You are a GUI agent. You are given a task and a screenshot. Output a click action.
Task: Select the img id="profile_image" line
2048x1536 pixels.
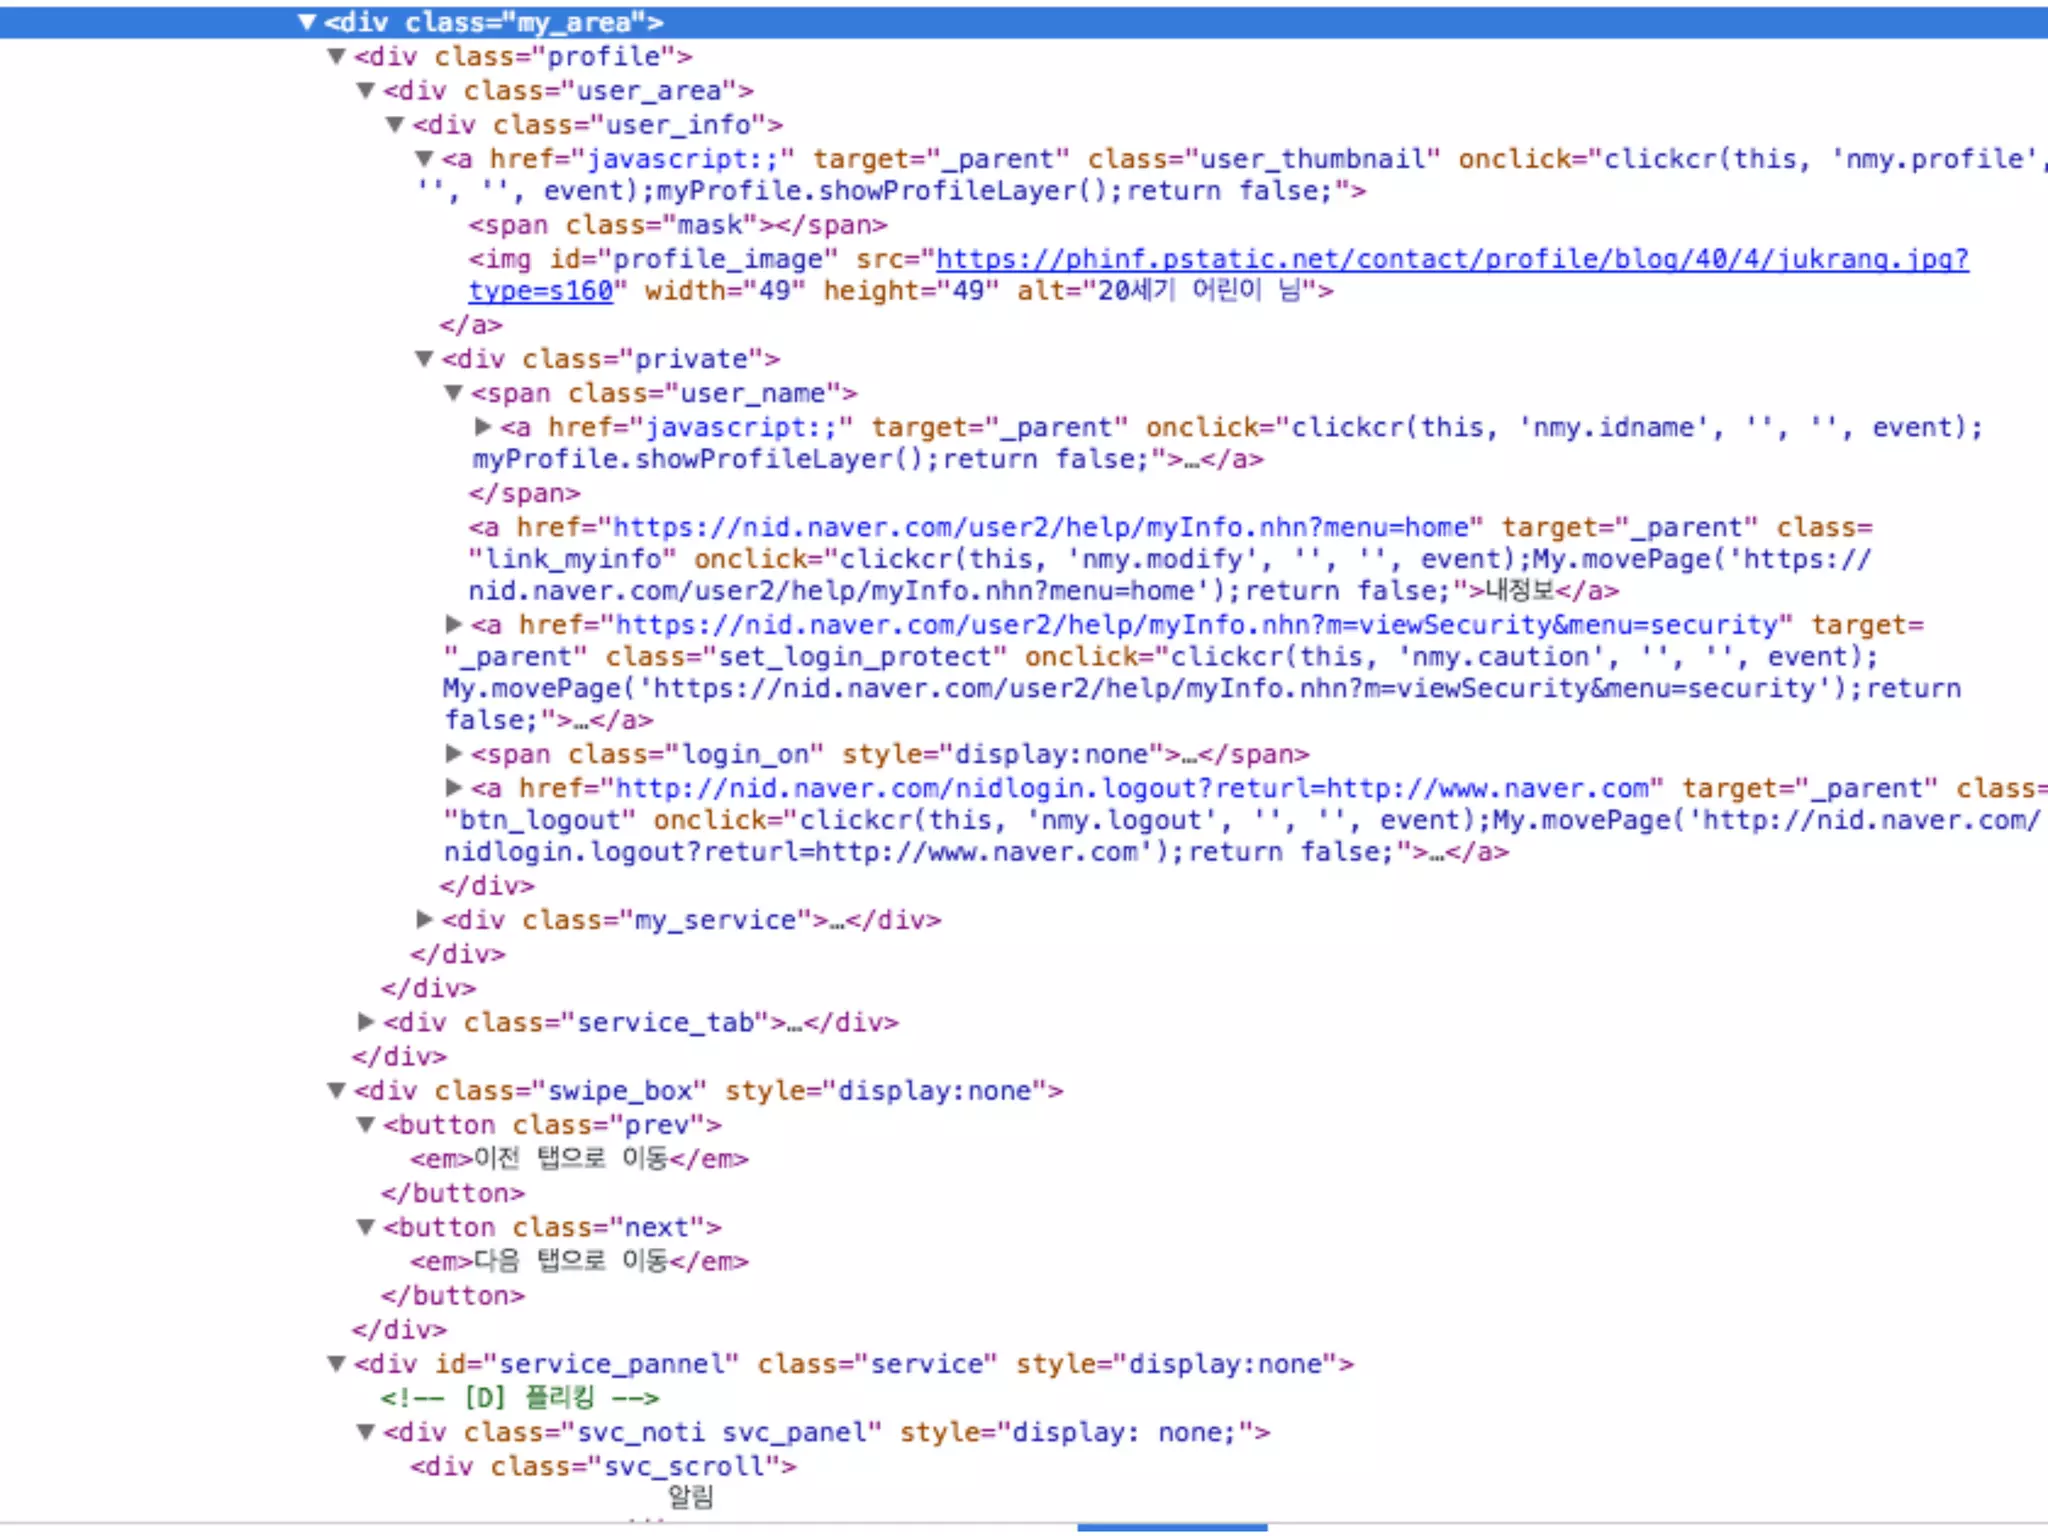[1218, 275]
